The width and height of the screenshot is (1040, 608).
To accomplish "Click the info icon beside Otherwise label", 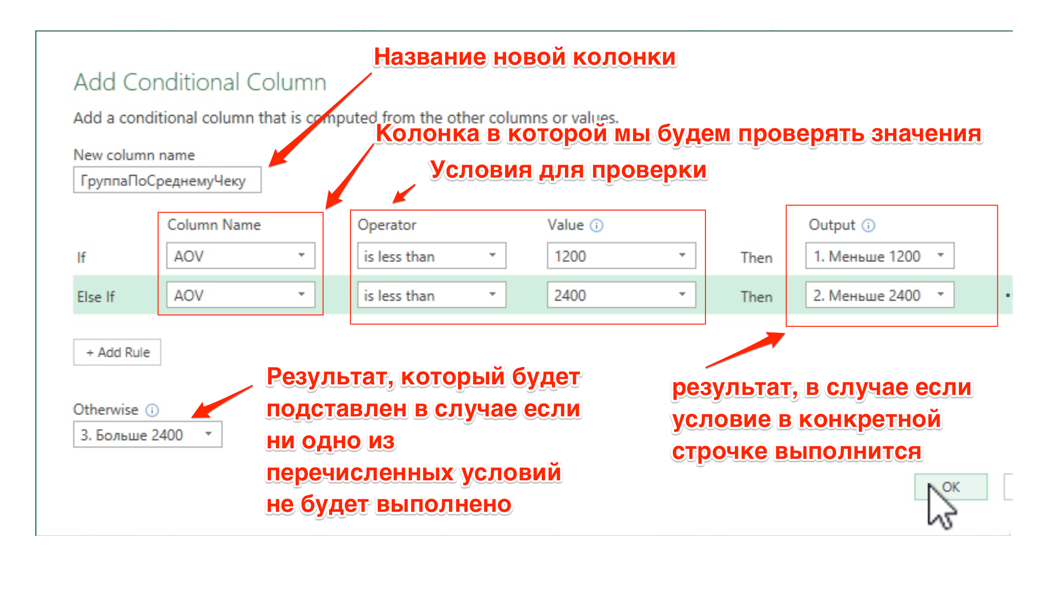I will coord(152,410).
